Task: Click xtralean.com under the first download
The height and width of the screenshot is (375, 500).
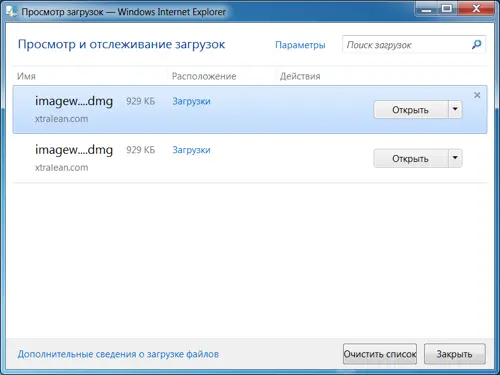Action: [61, 119]
